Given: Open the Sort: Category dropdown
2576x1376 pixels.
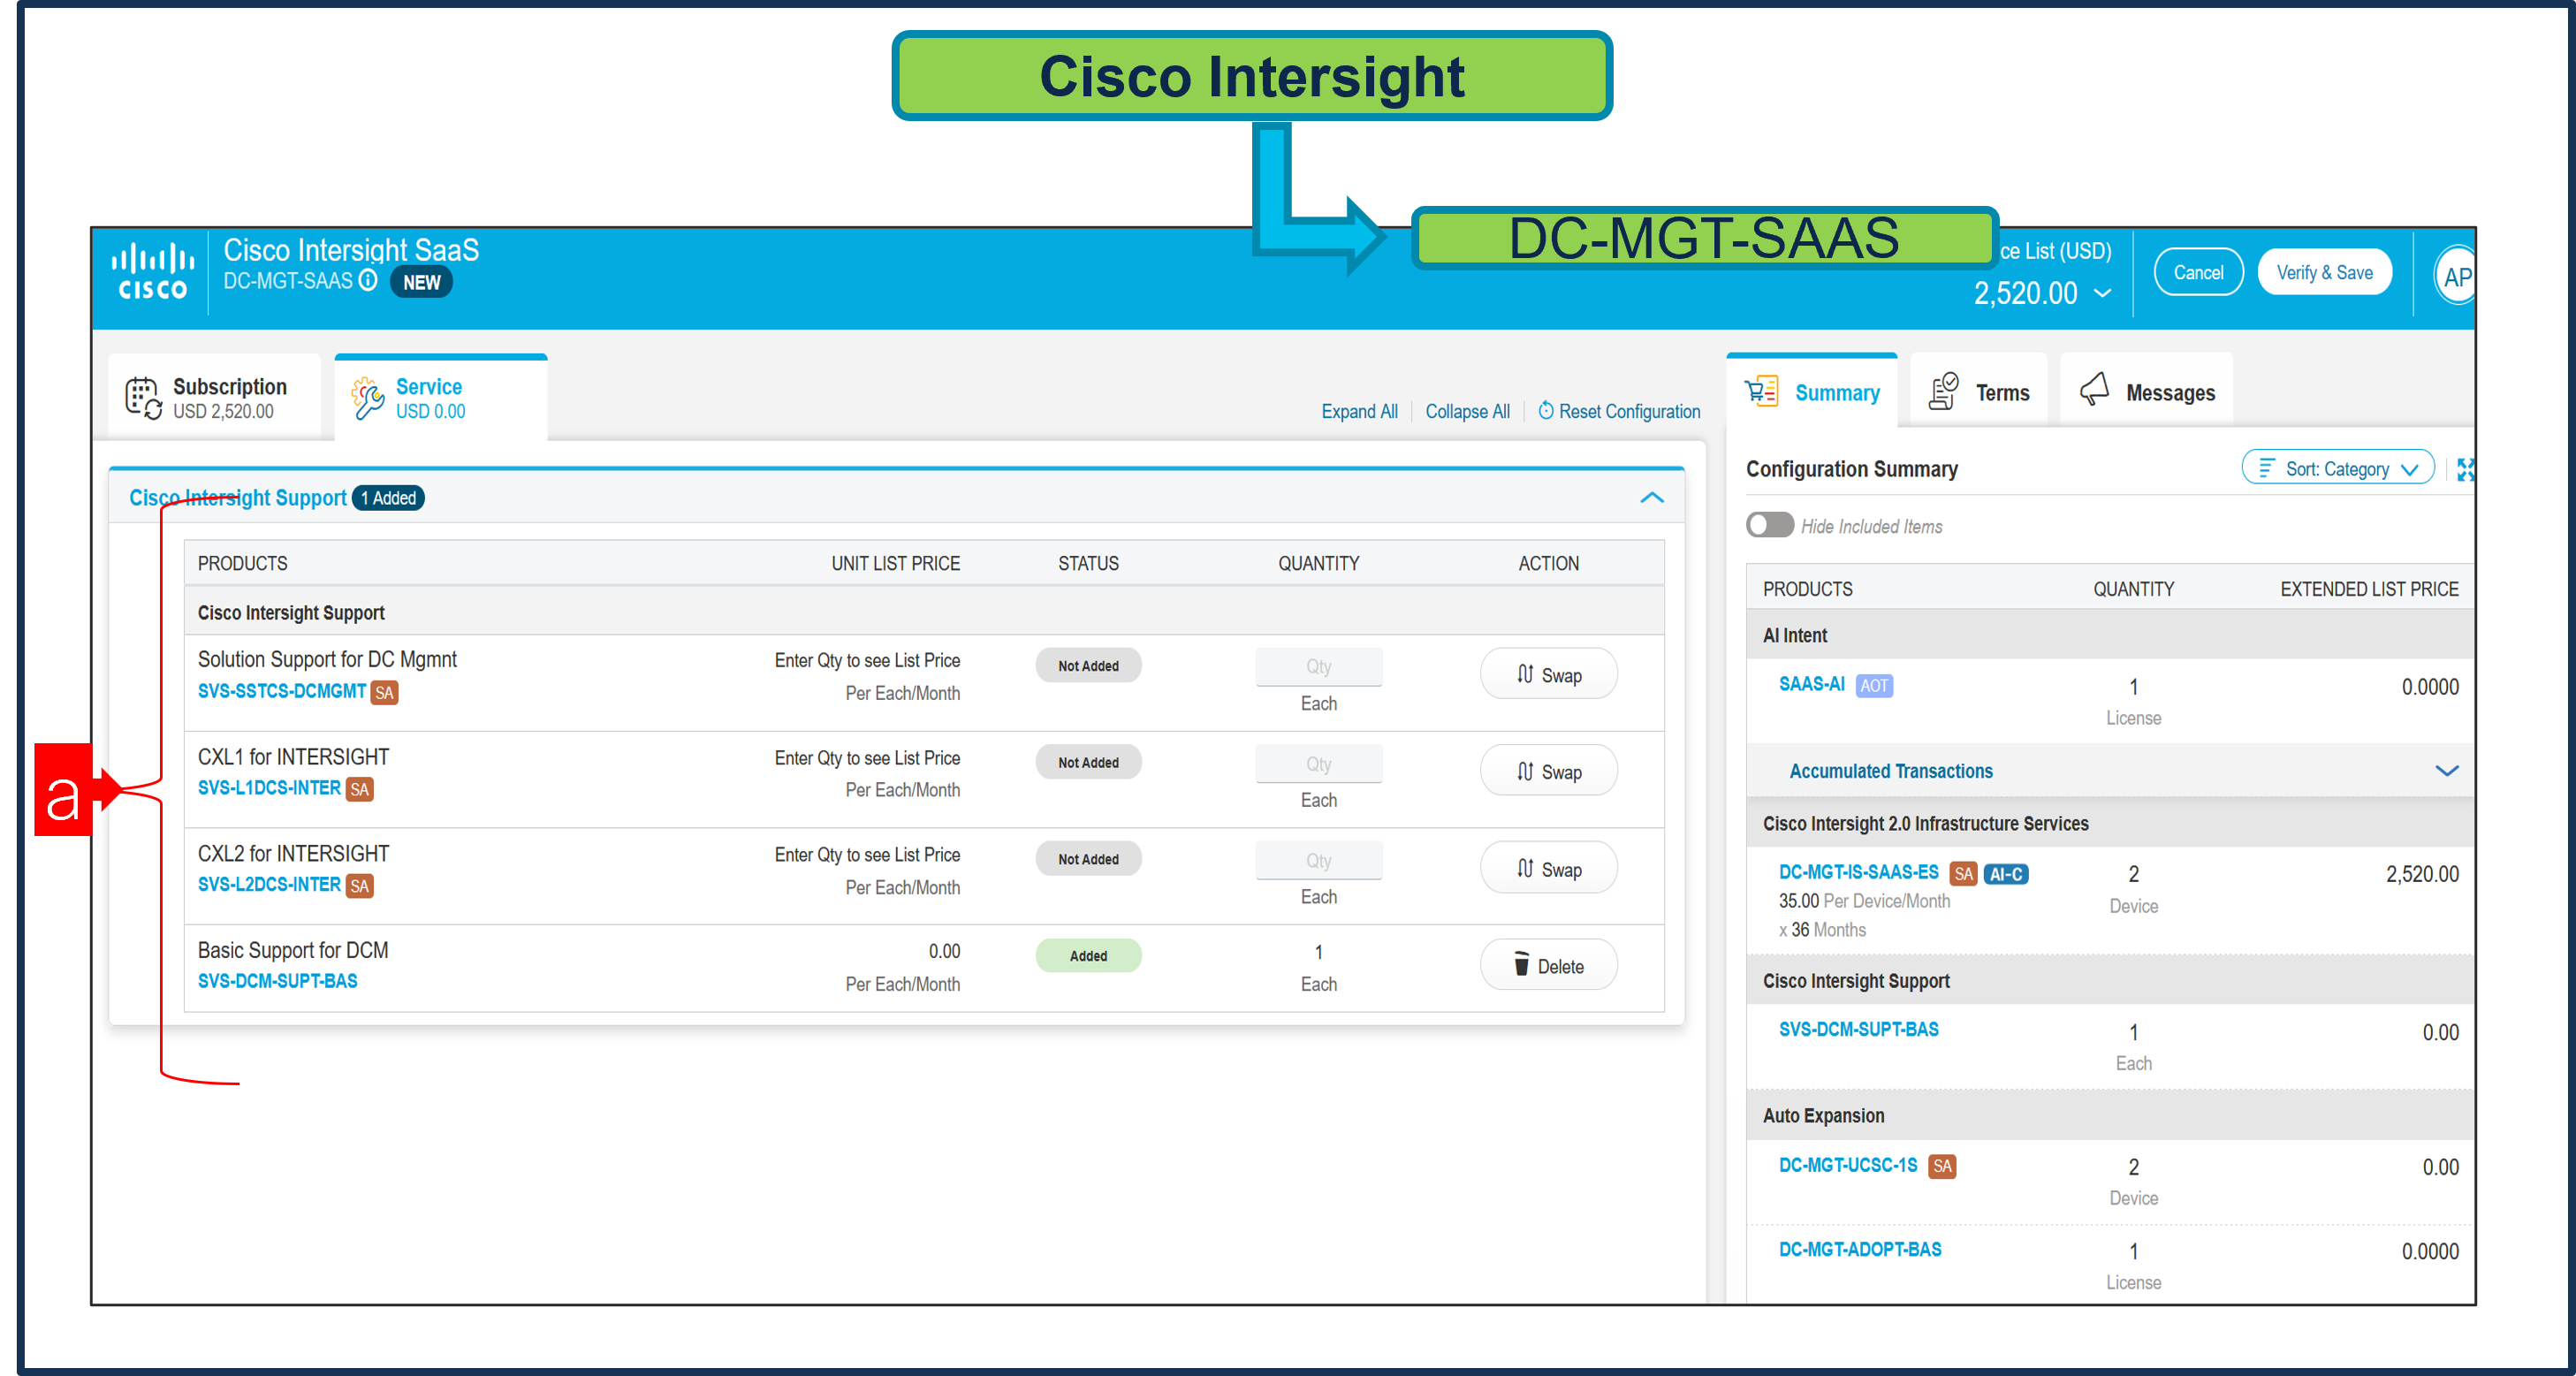Looking at the screenshot, I should point(2337,468).
